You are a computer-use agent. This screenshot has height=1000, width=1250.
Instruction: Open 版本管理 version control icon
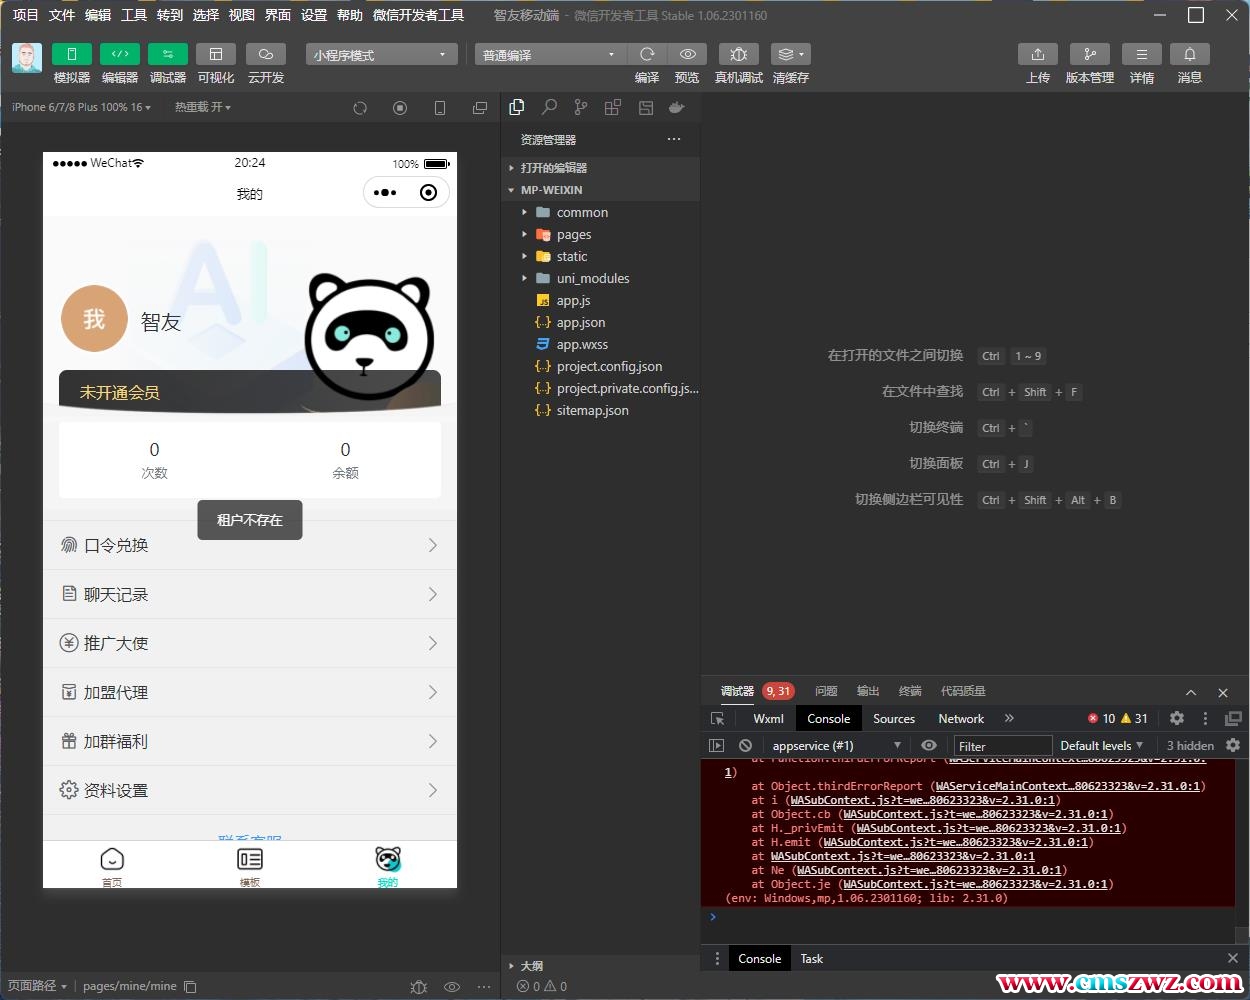[1089, 54]
